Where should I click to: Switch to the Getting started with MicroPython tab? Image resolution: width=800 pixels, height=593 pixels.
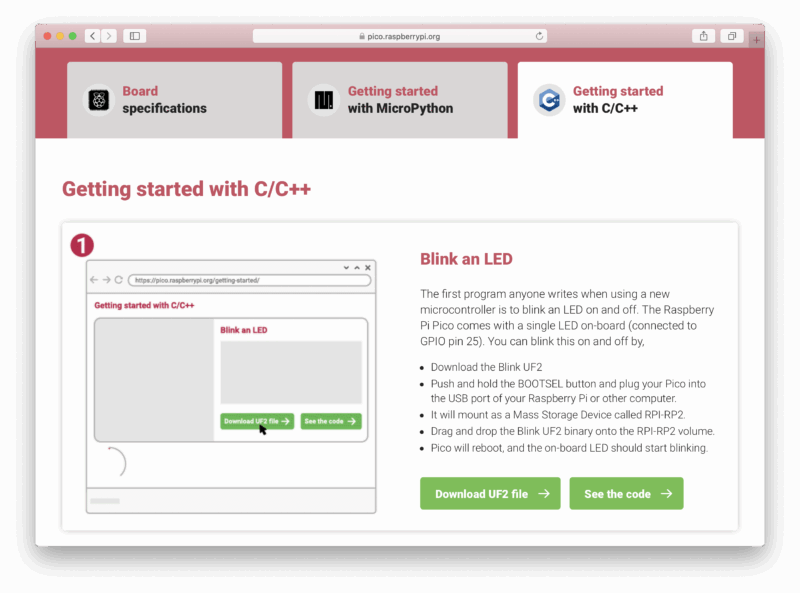coord(400,100)
